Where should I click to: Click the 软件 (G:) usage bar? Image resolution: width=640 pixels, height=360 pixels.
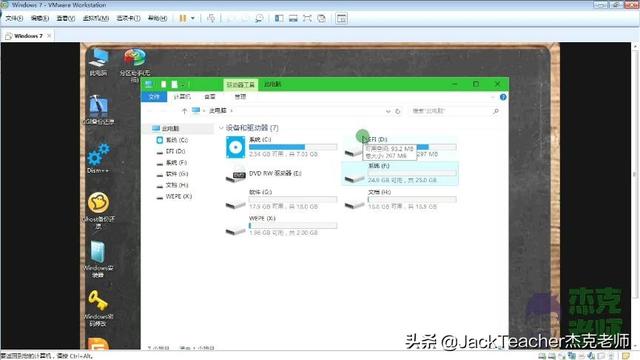(293, 200)
